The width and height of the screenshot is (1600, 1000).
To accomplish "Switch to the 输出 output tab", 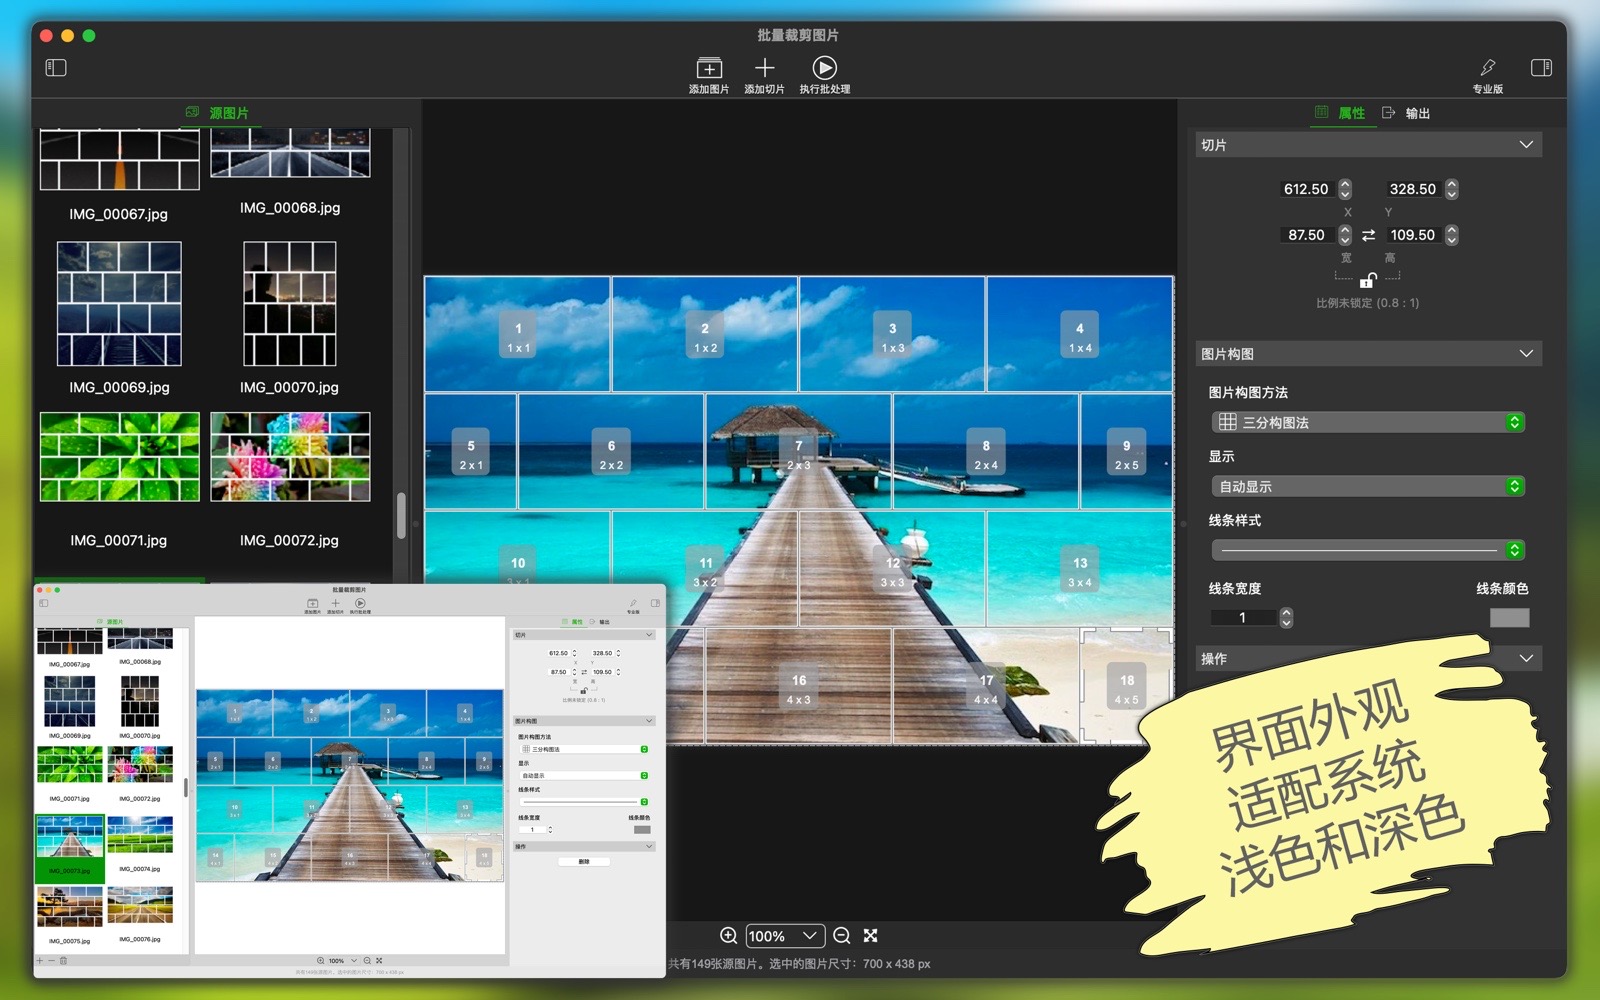I will tap(1406, 113).
